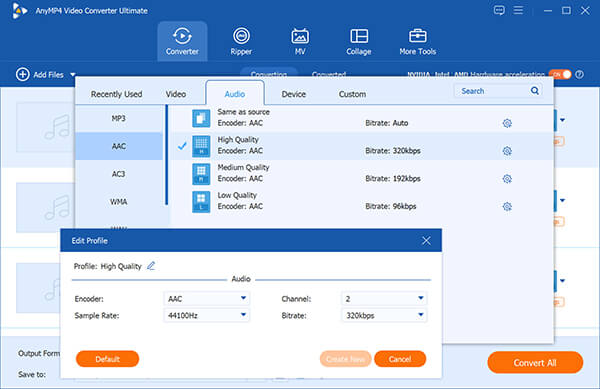Toggle hardware acceleration switch
This screenshot has height=389, width=600.
pos(560,74)
